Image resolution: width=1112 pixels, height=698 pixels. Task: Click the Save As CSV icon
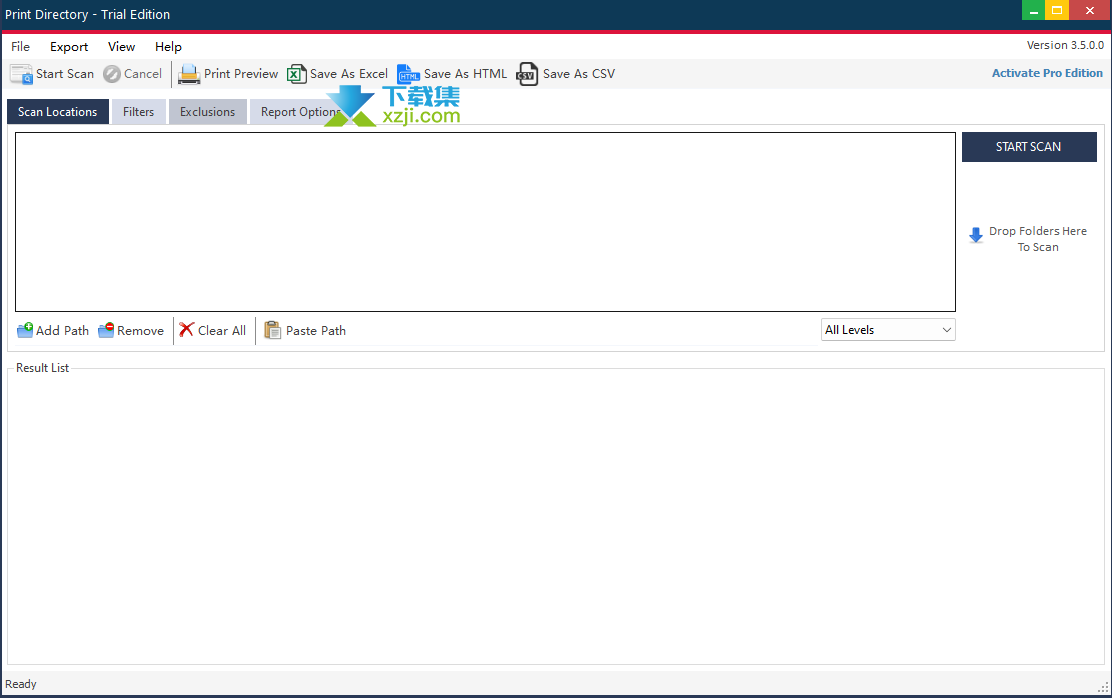click(x=527, y=74)
